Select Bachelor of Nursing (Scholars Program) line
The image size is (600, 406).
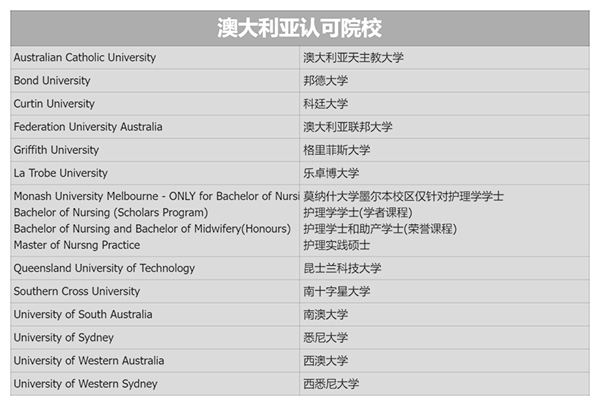pos(111,212)
